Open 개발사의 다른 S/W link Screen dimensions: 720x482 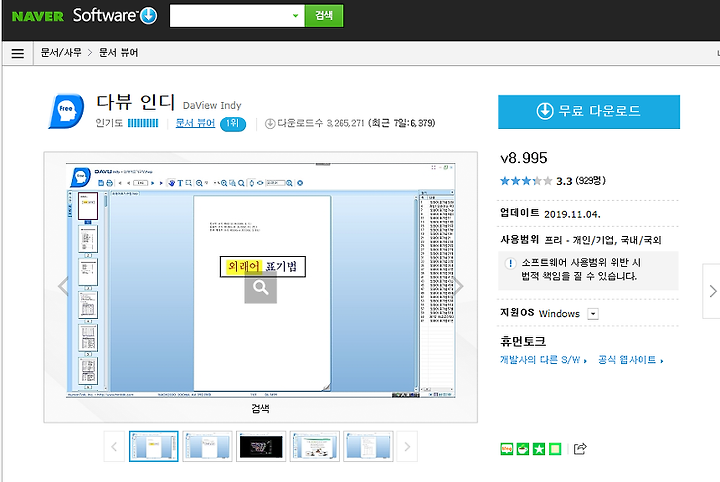pos(543,360)
